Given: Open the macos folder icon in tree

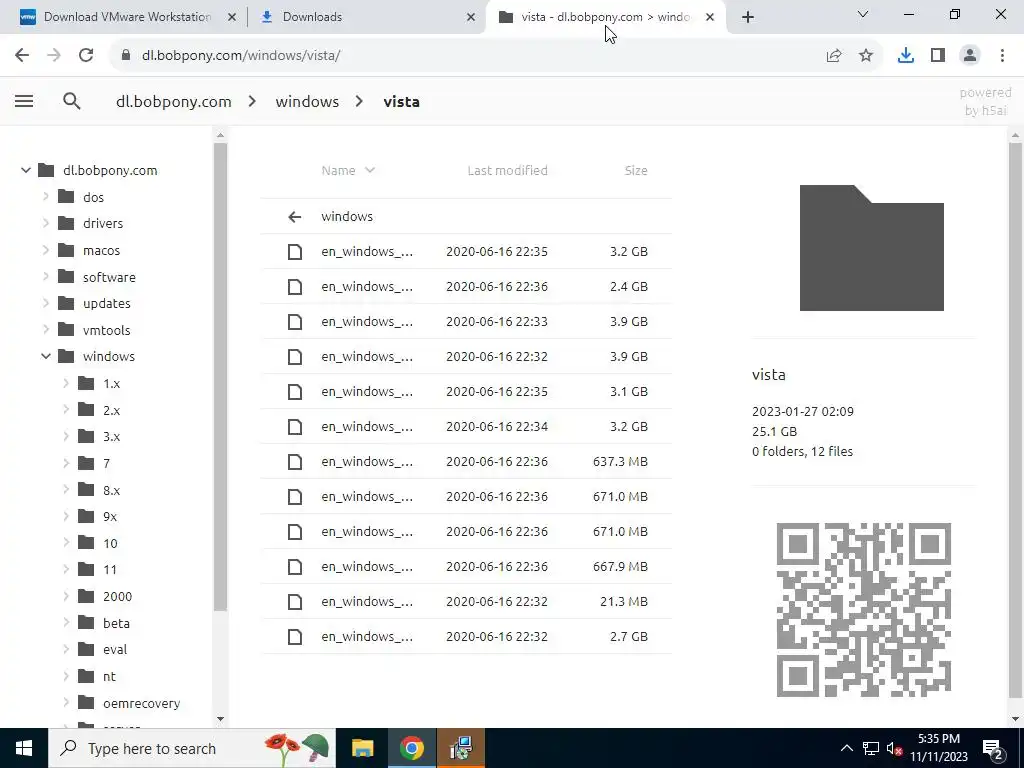Looking at the screenshot, I should [66, 250].
